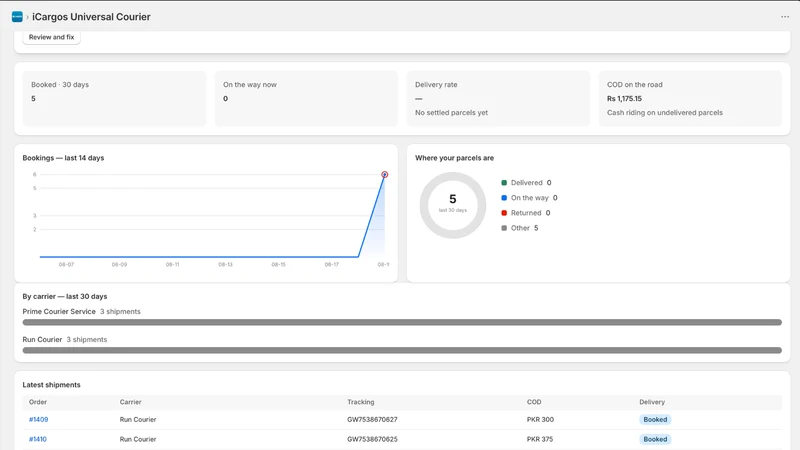Click the Run Courier shipments bar

[x=402, y=351]
